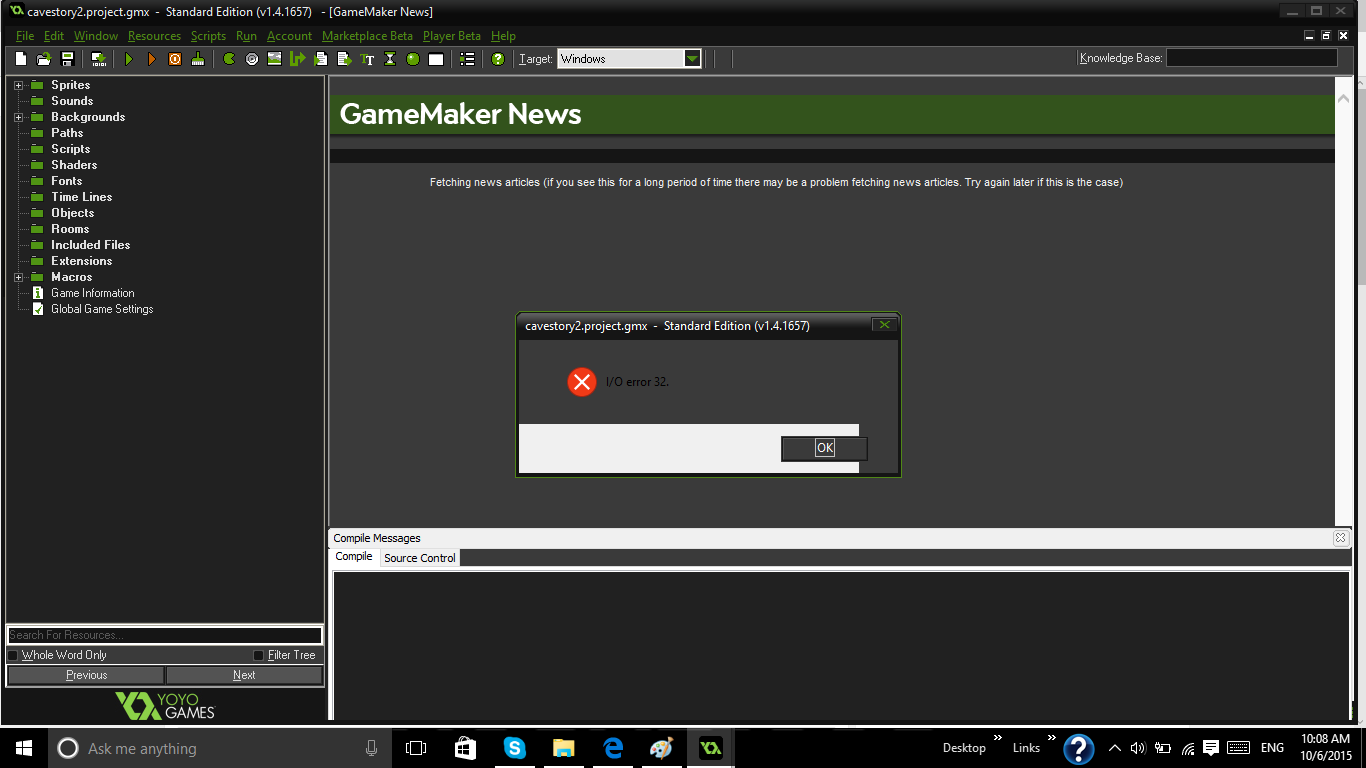Create an object using the green ball icon
This screenshot has width=1366, height=768.
coord(413,59)
